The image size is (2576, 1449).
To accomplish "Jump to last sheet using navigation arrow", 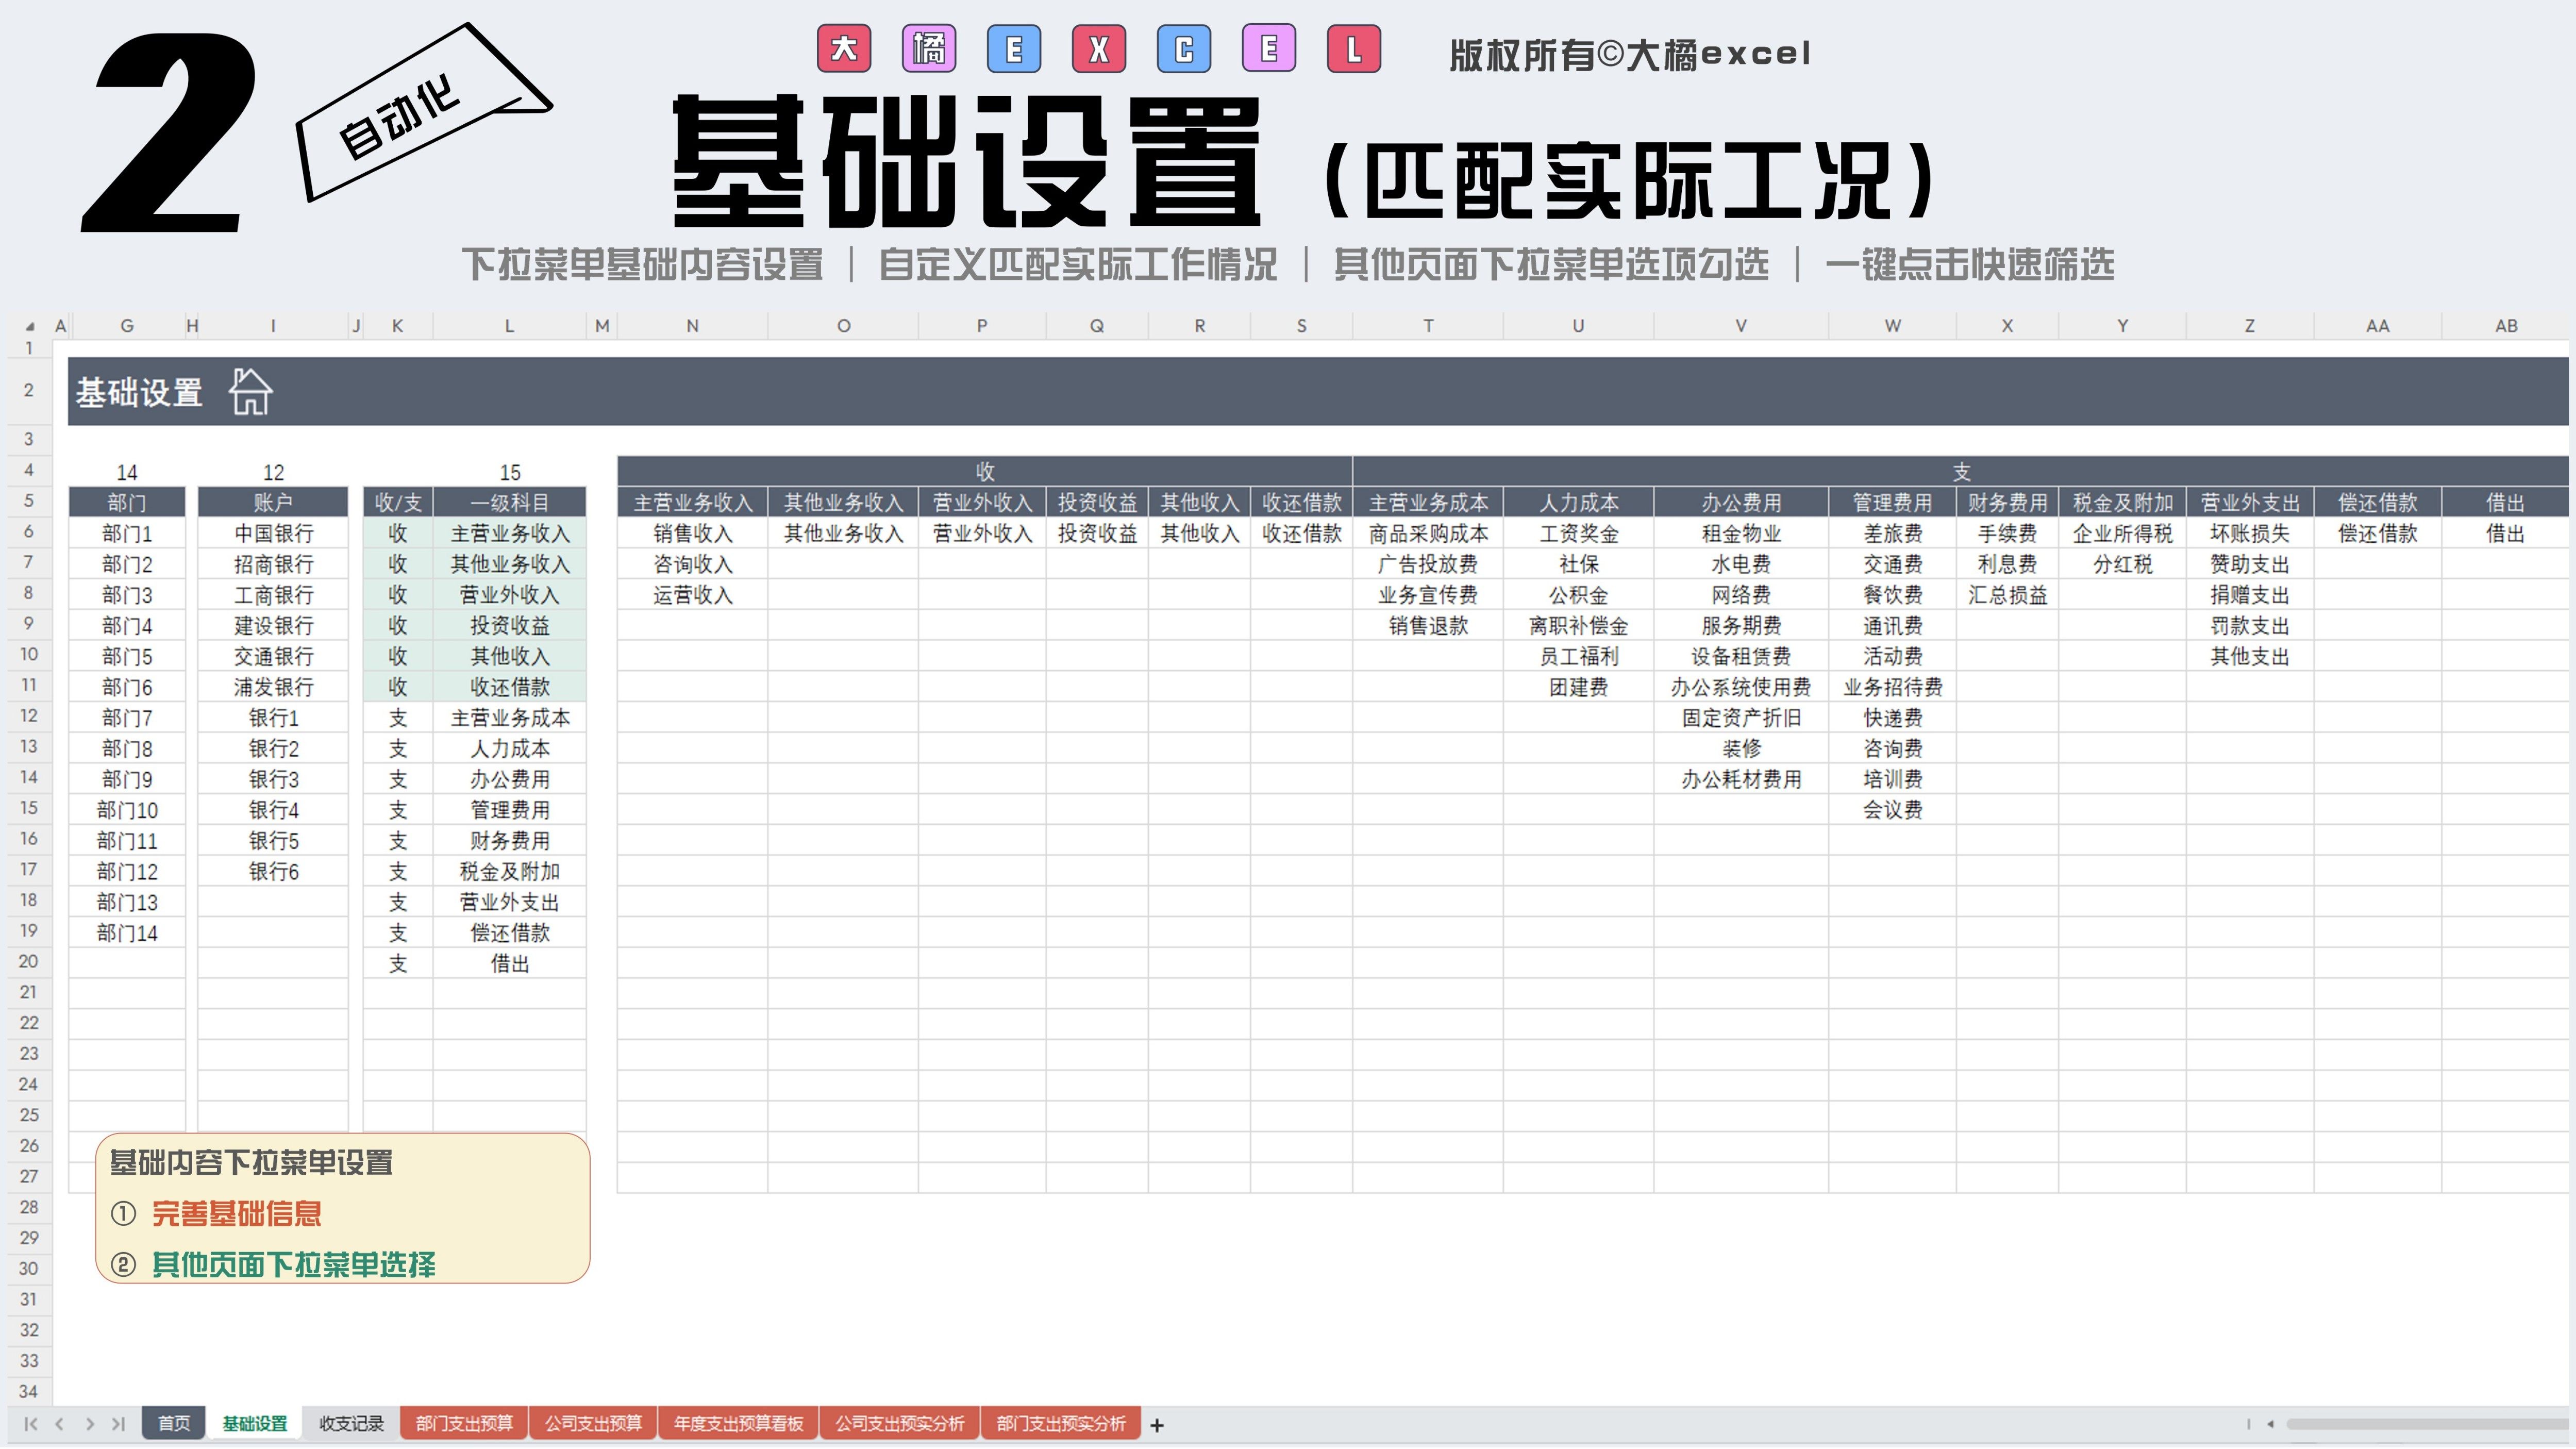I will [x=119, y=1423].
